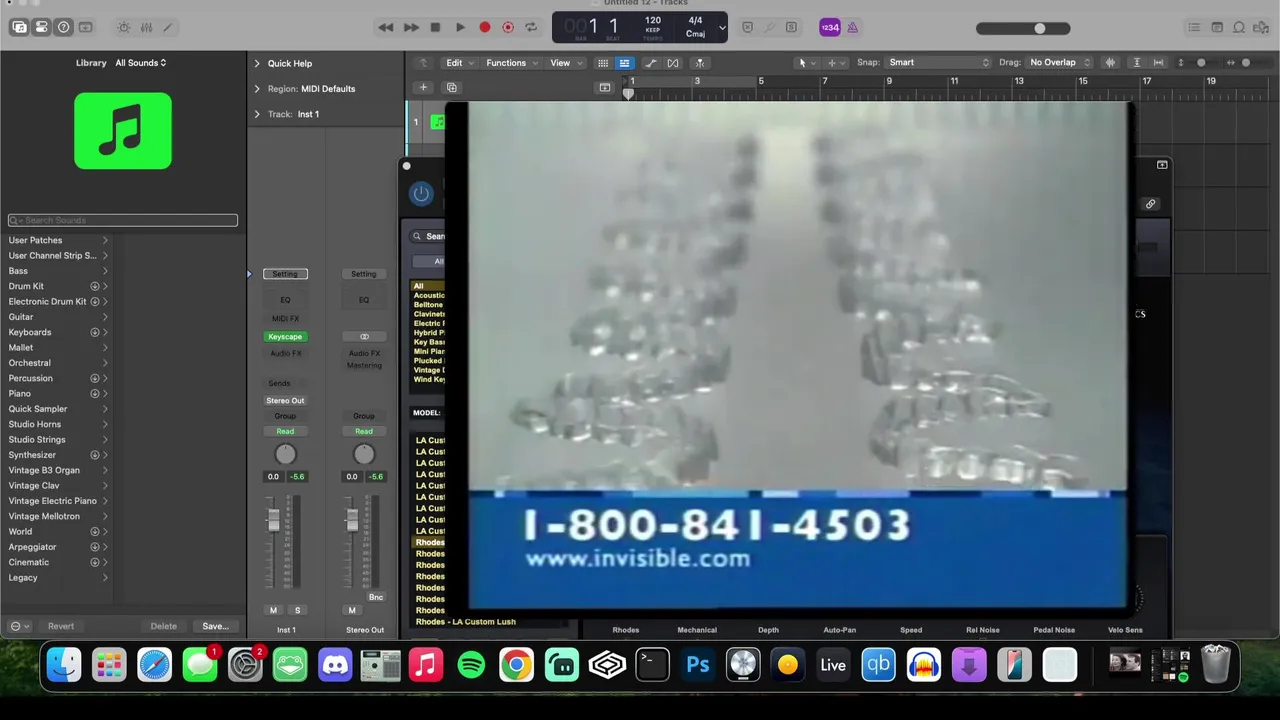The width and height of the screenshot is (1280, 720).
Task: Toggle Read automation on Inst 1 strip
Action: pyautogui.click(x=285, y=431)
